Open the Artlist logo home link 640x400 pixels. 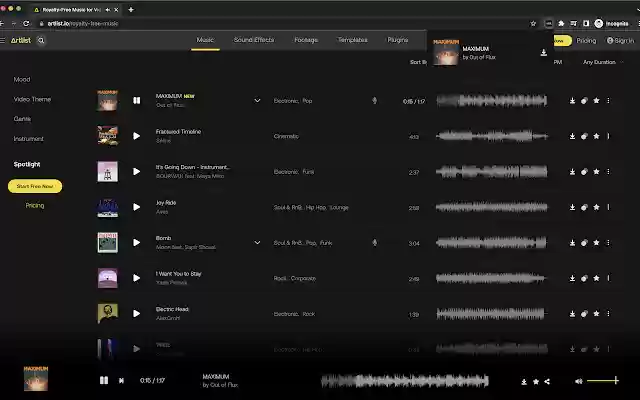(21, 40)
